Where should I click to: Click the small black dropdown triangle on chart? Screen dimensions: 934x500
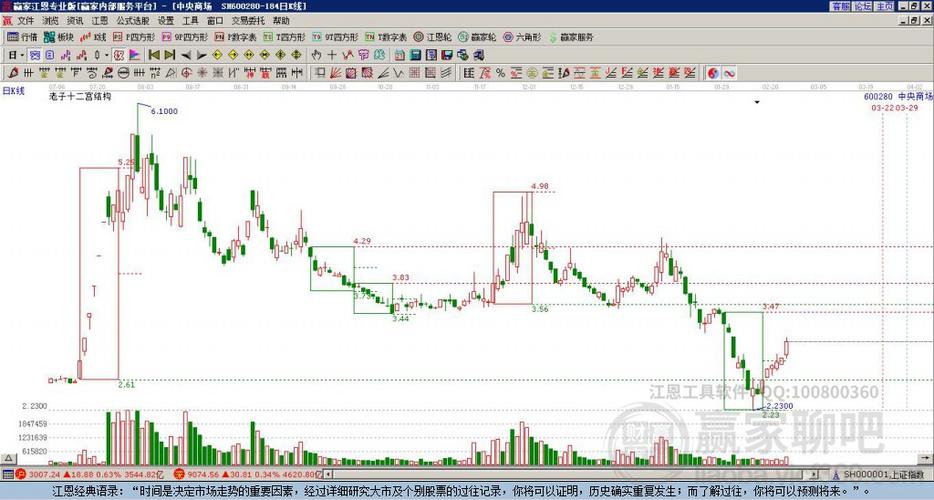[757, 103]
